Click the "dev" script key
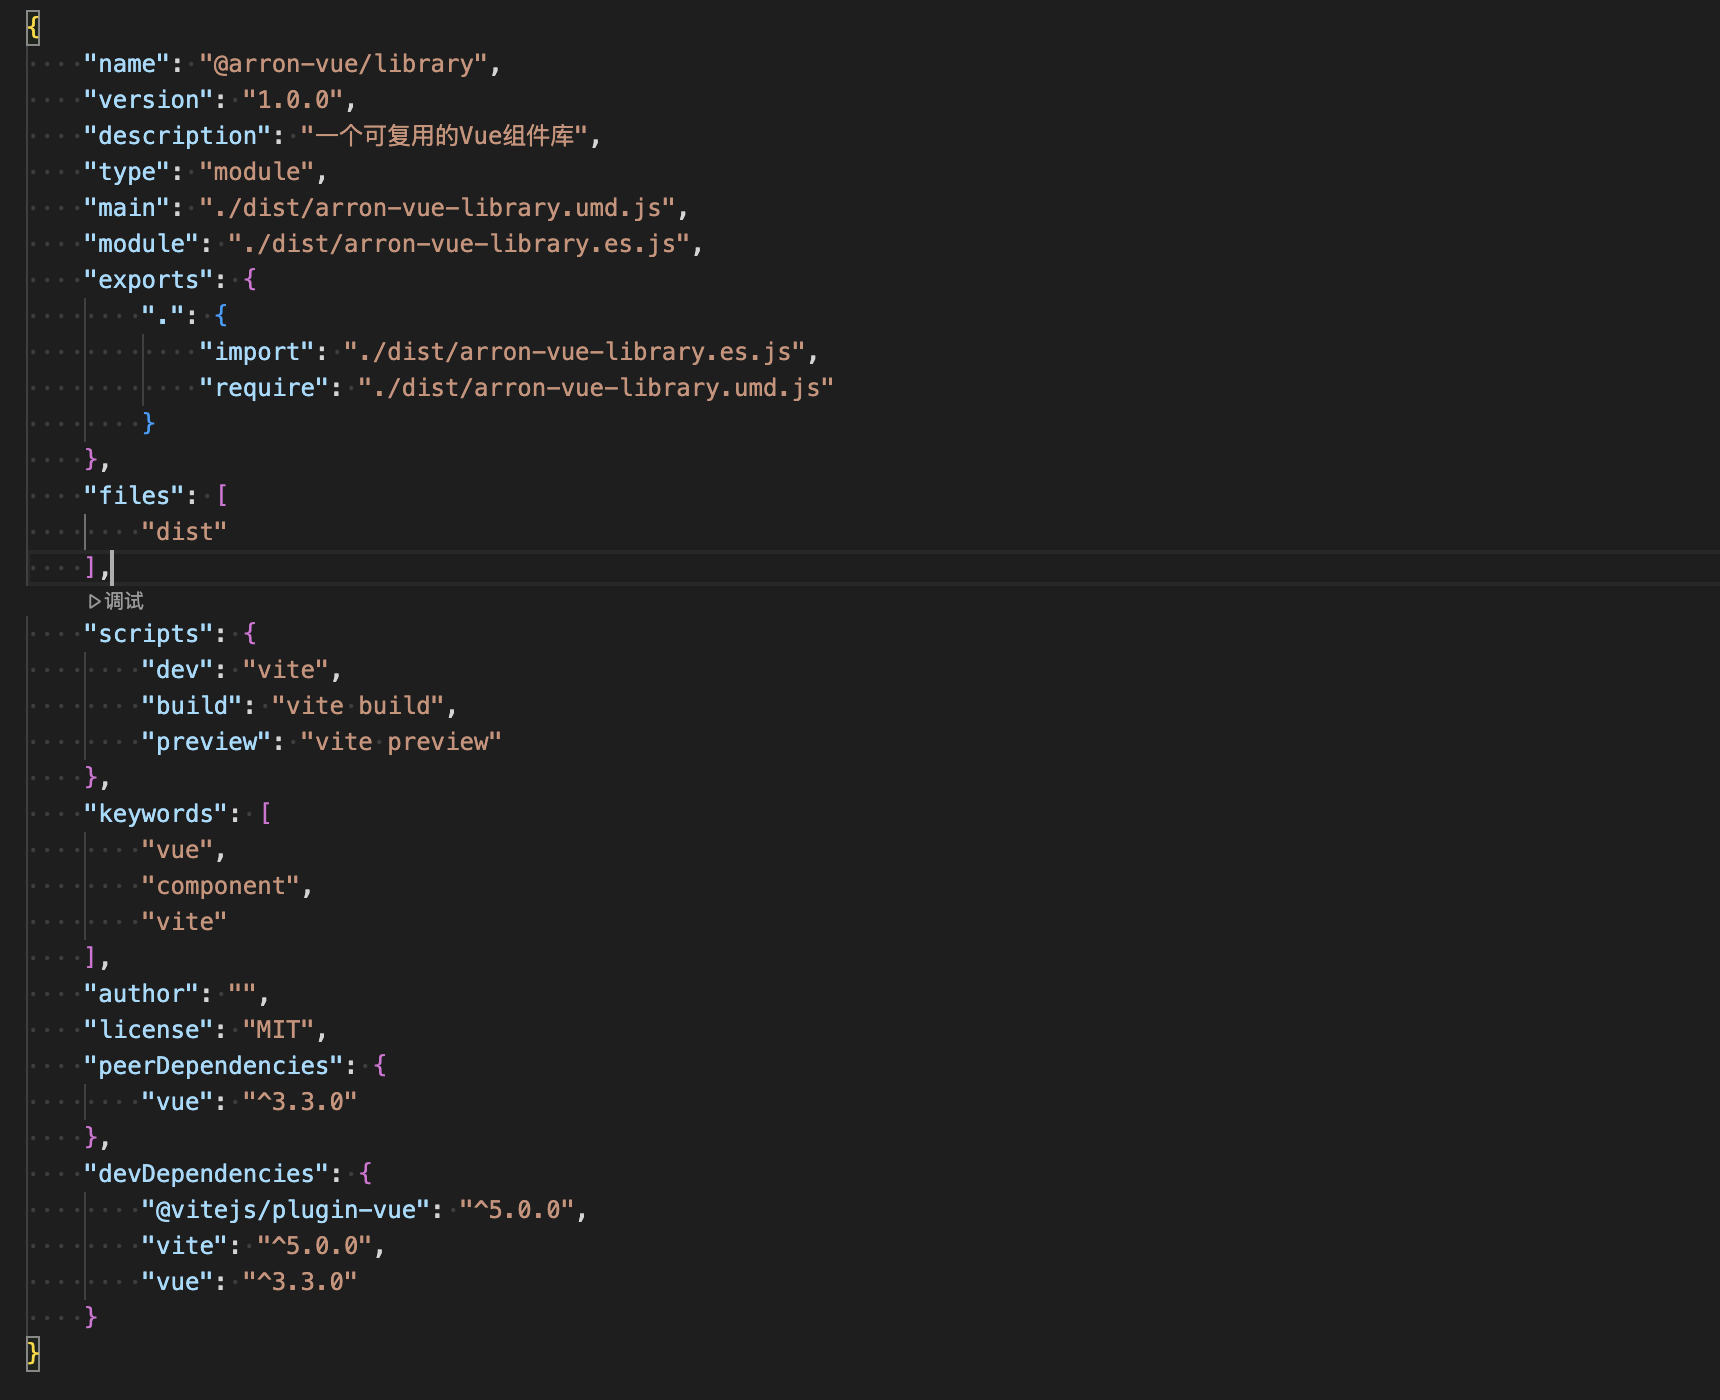This screenshot has height=1400, width=1720. (178, 670)
